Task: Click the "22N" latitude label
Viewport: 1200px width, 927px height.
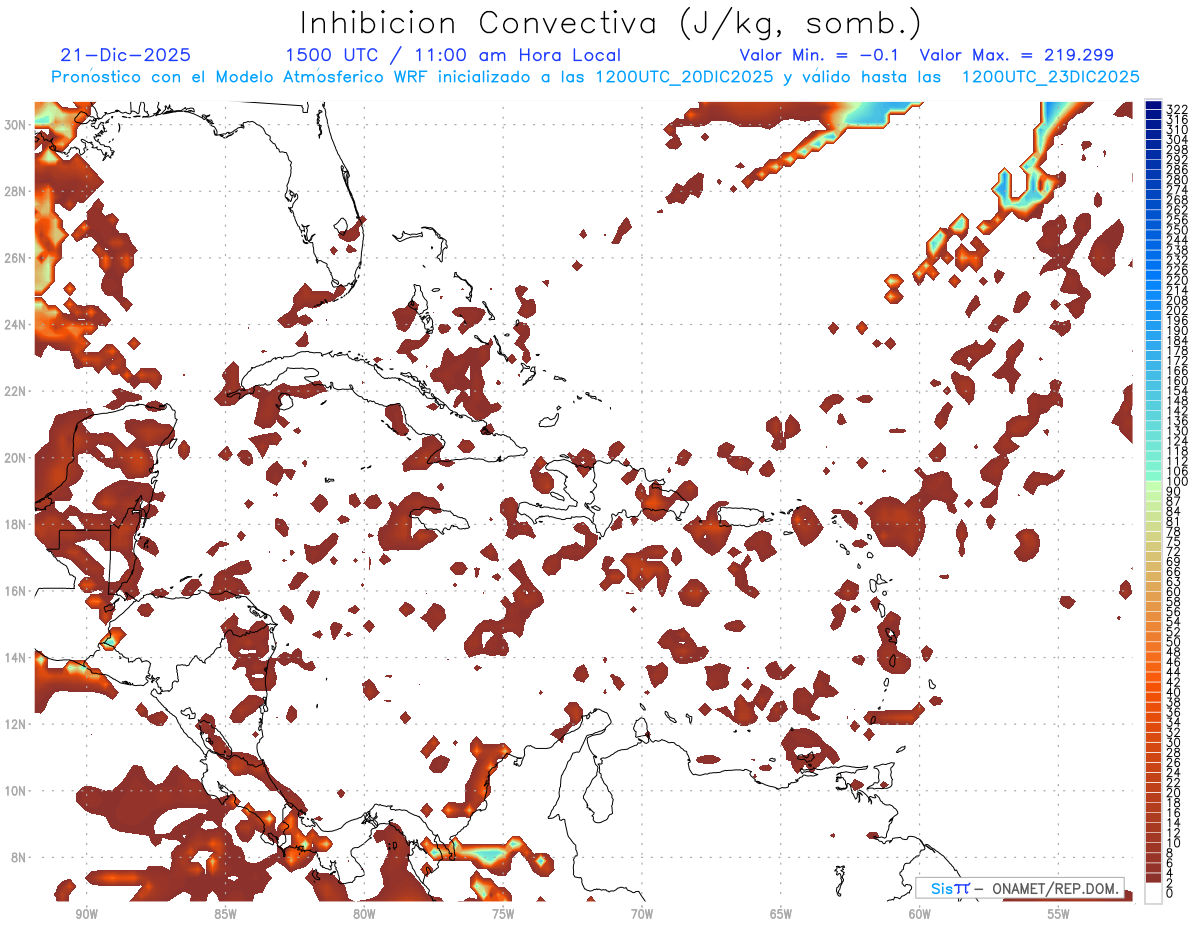Action: click(15, 391)
